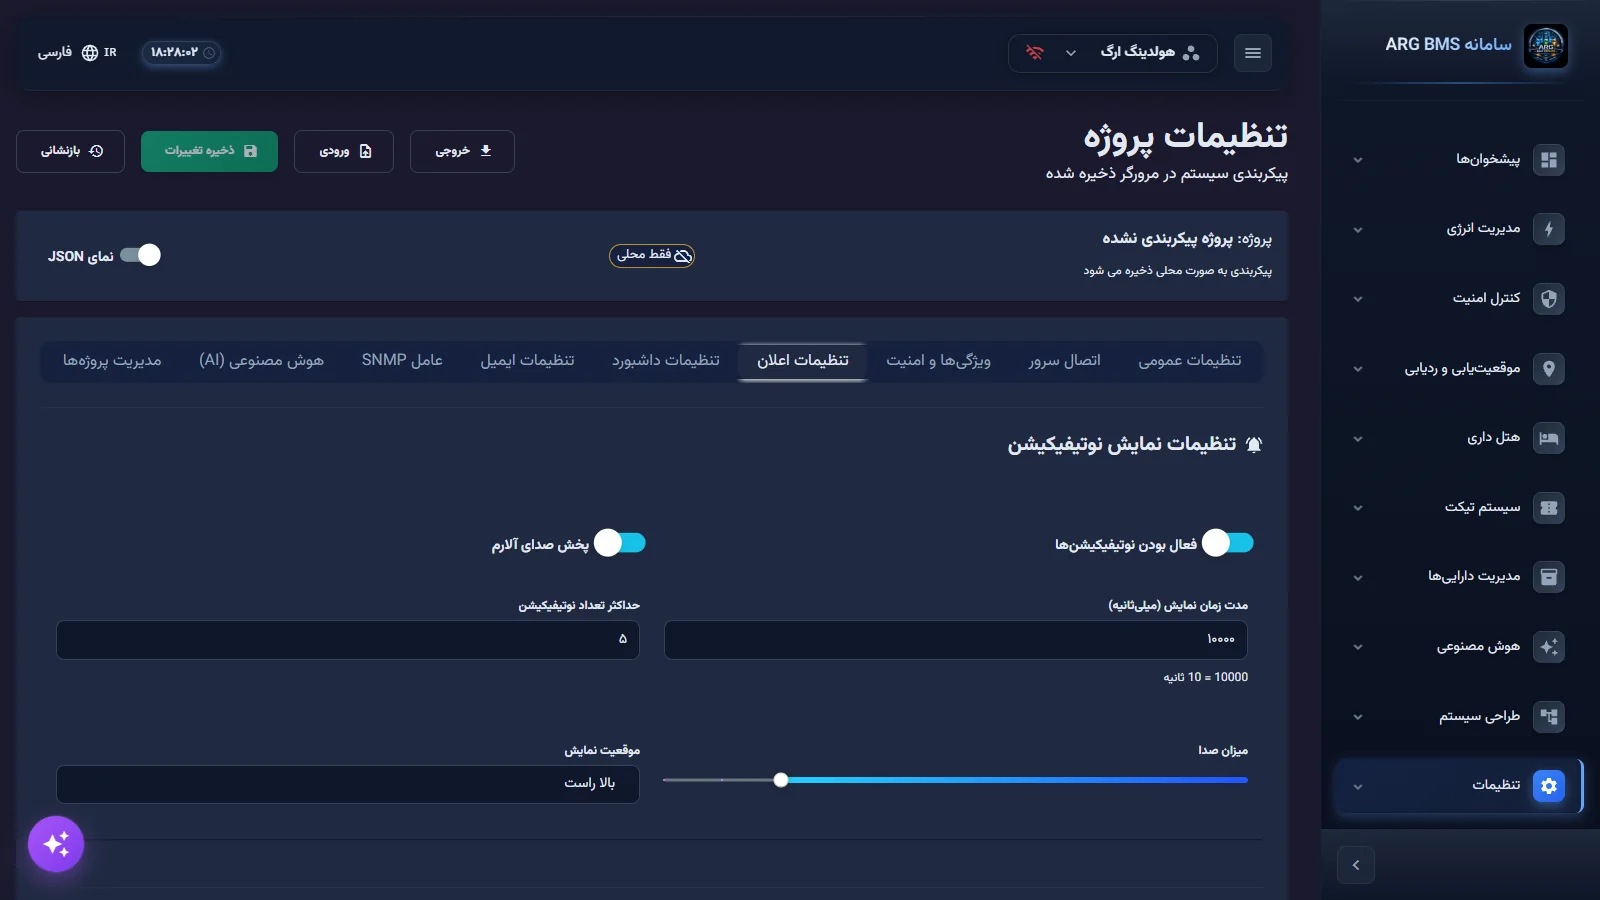
Task: Click the security control shield icon
Action: click(1549, 299)
